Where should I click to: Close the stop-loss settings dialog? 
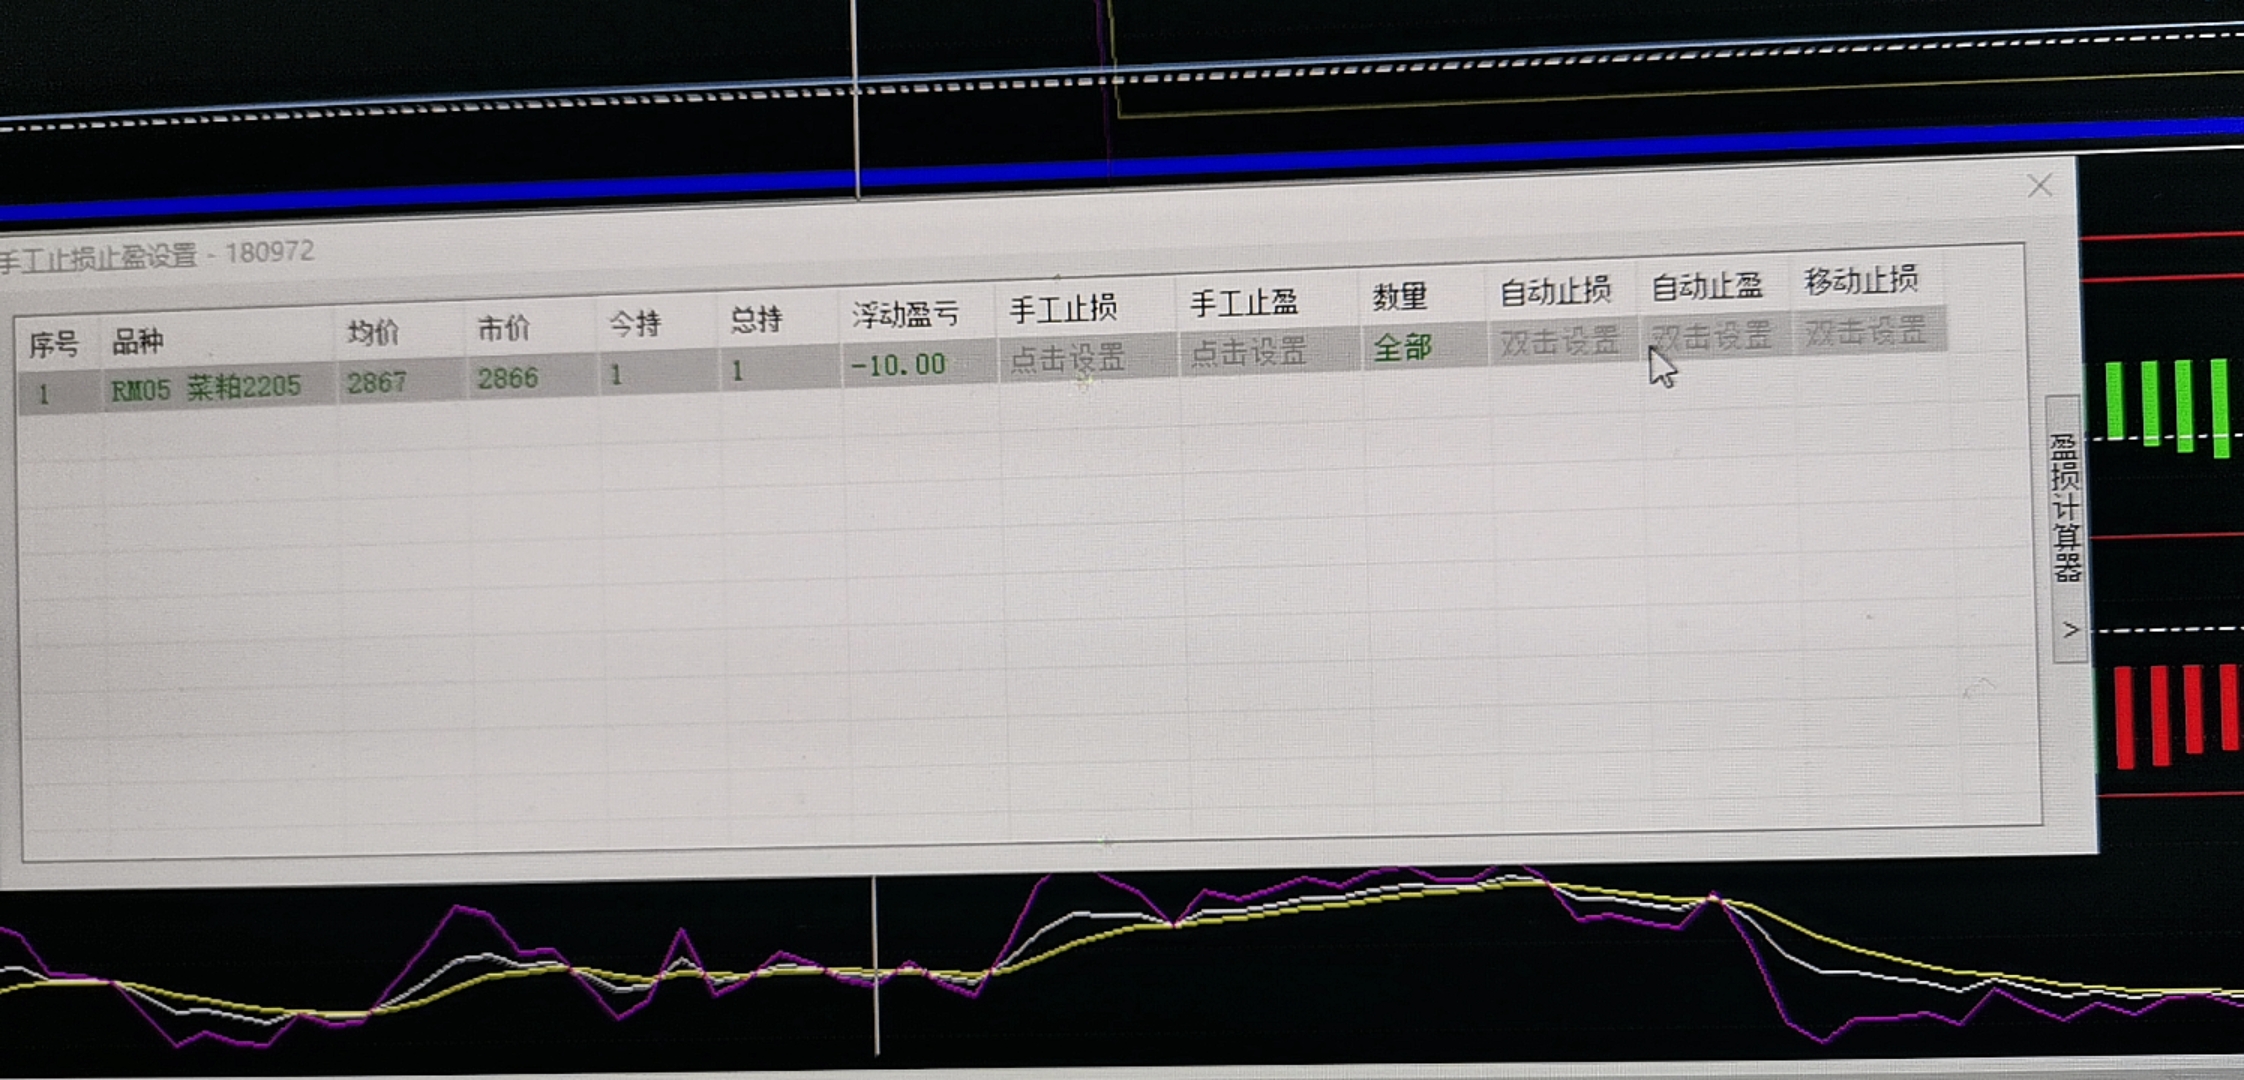tap(2039, 186)
